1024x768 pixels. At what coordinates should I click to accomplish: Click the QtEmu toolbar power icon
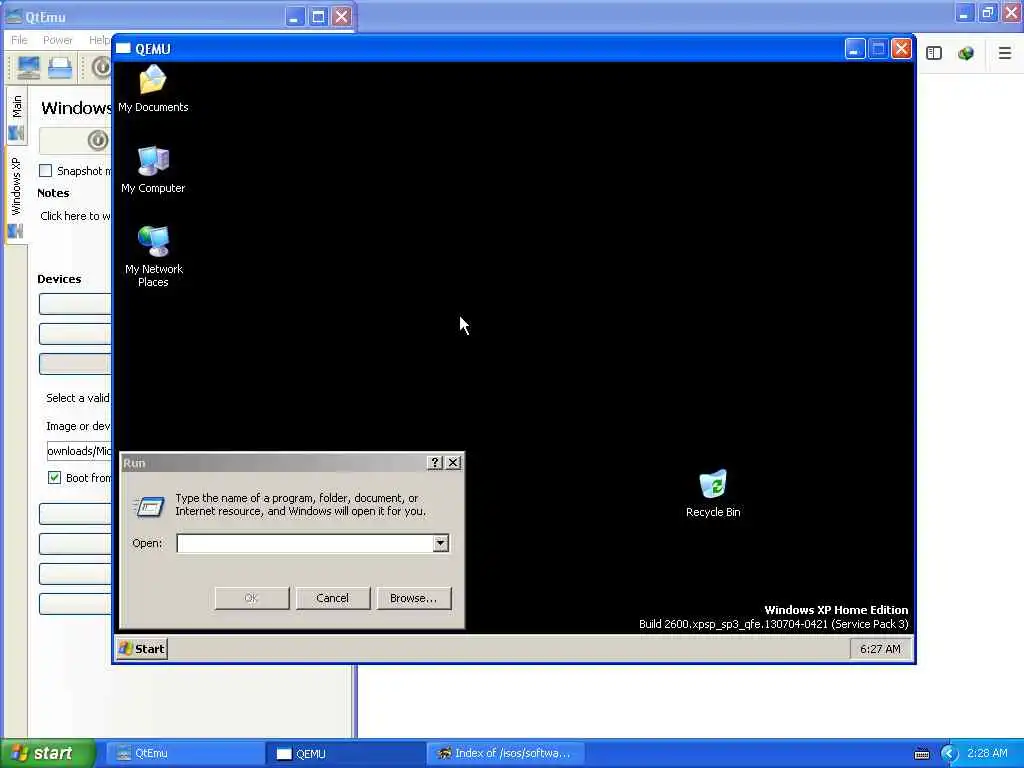coord(101,68)
